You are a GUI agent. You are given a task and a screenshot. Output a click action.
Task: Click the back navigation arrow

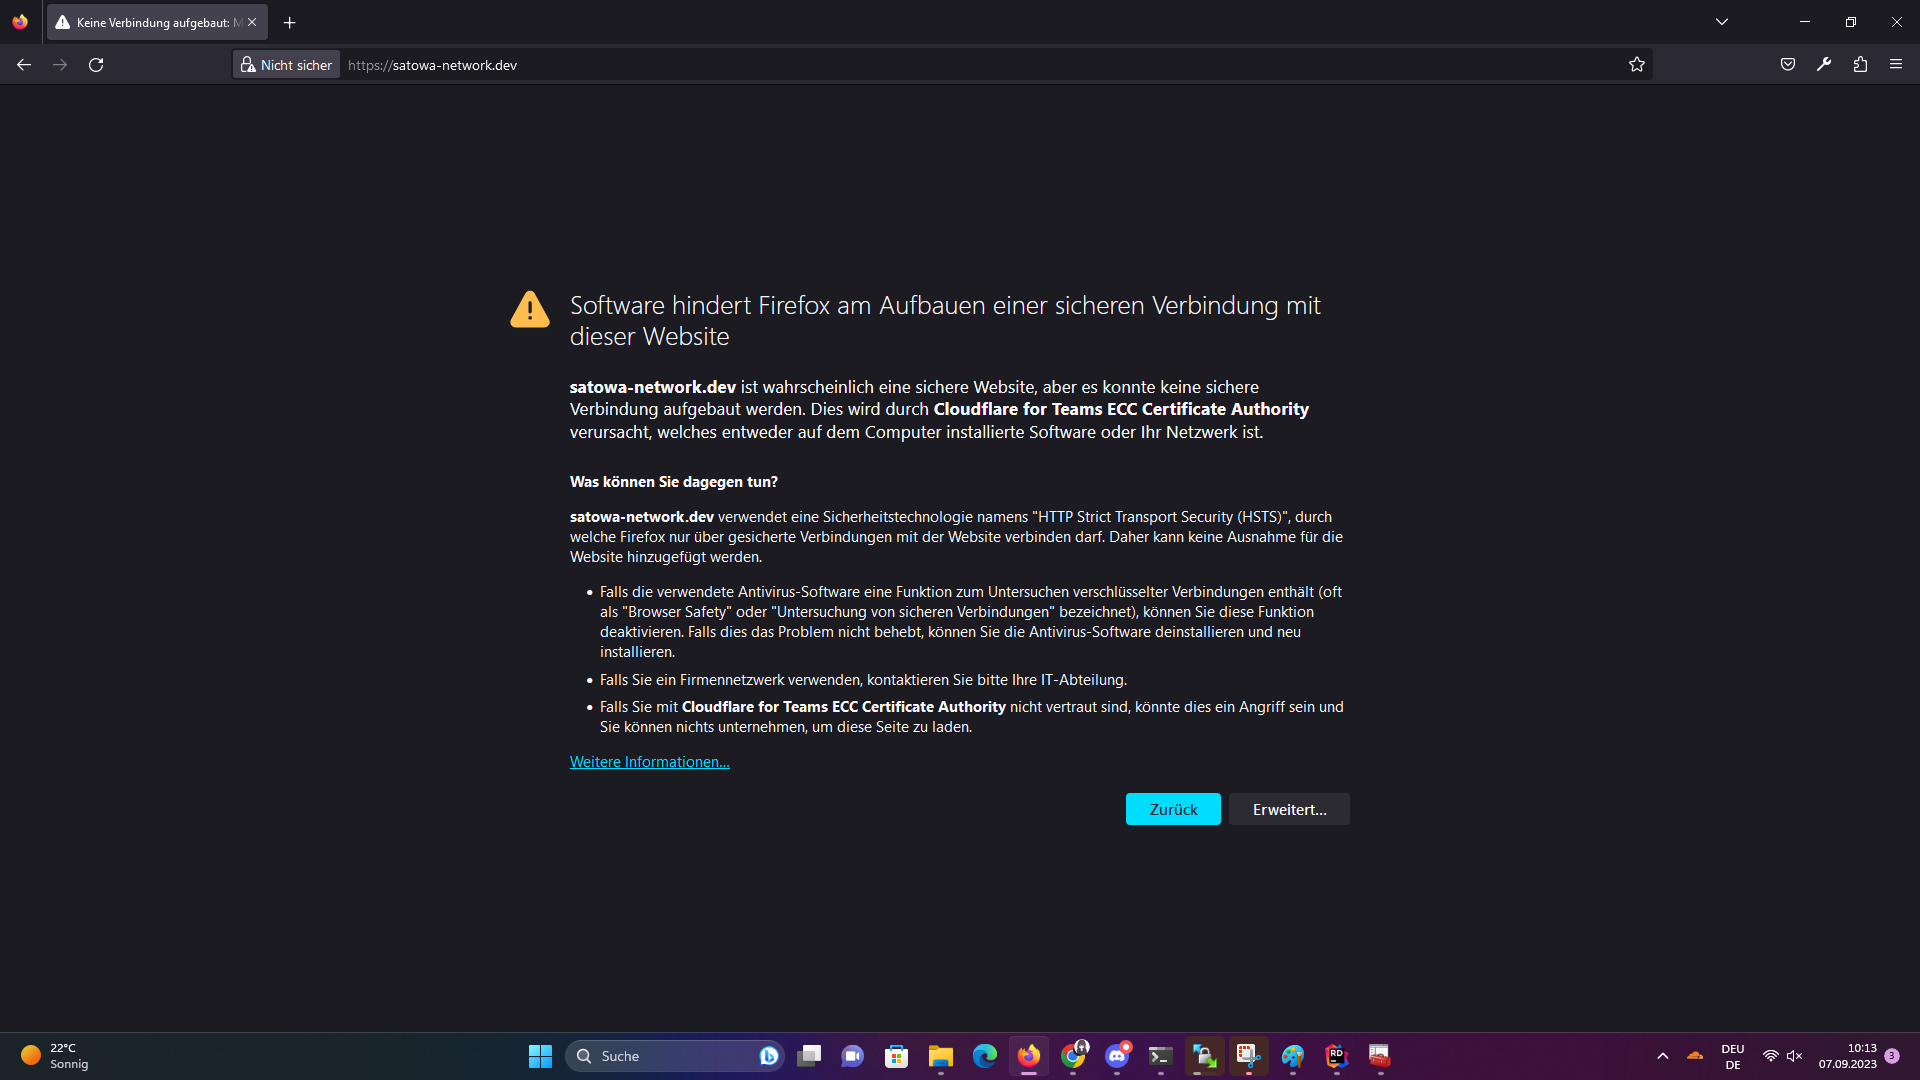click(24, 65)
